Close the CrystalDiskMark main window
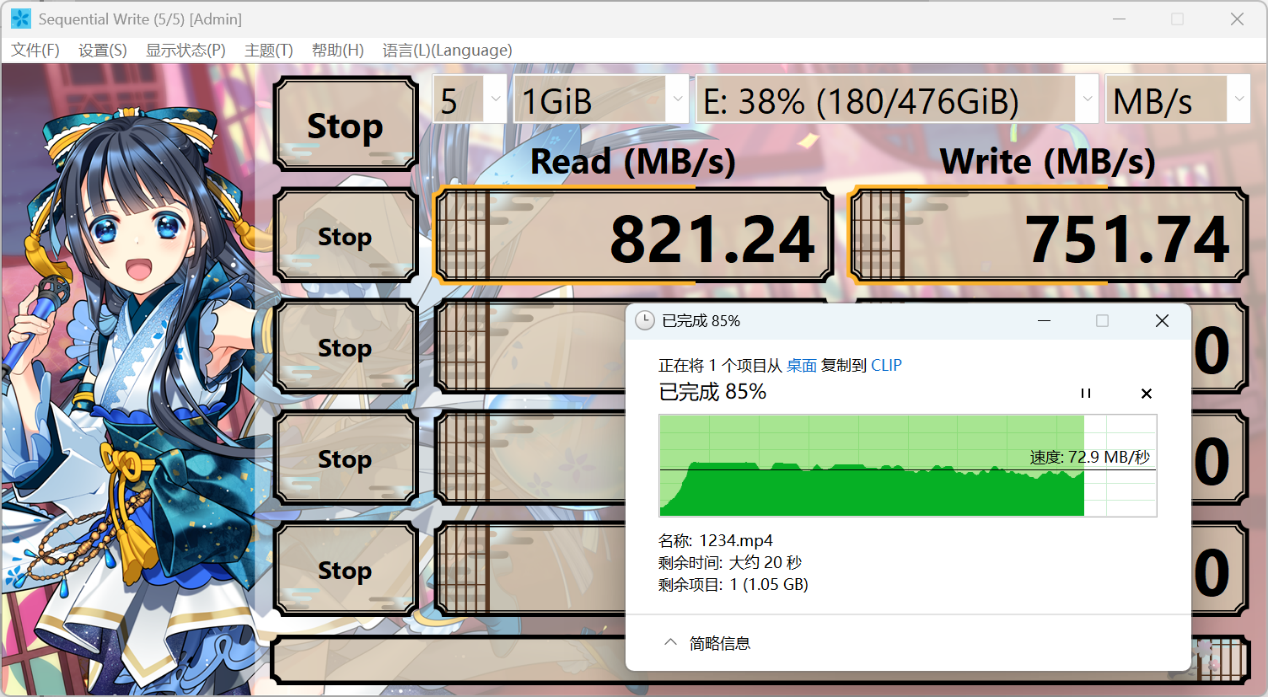 (x=1237, y=19)
